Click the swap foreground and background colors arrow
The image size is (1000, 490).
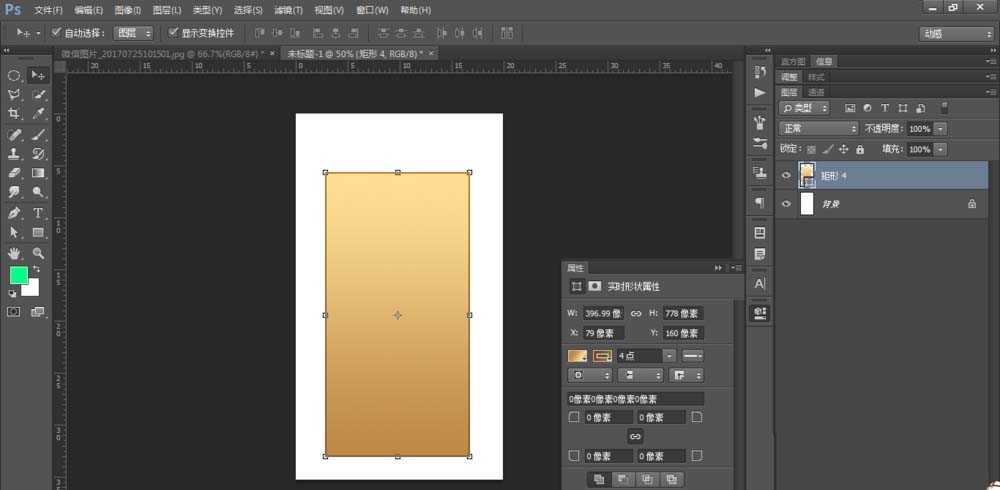pos(37,269)
